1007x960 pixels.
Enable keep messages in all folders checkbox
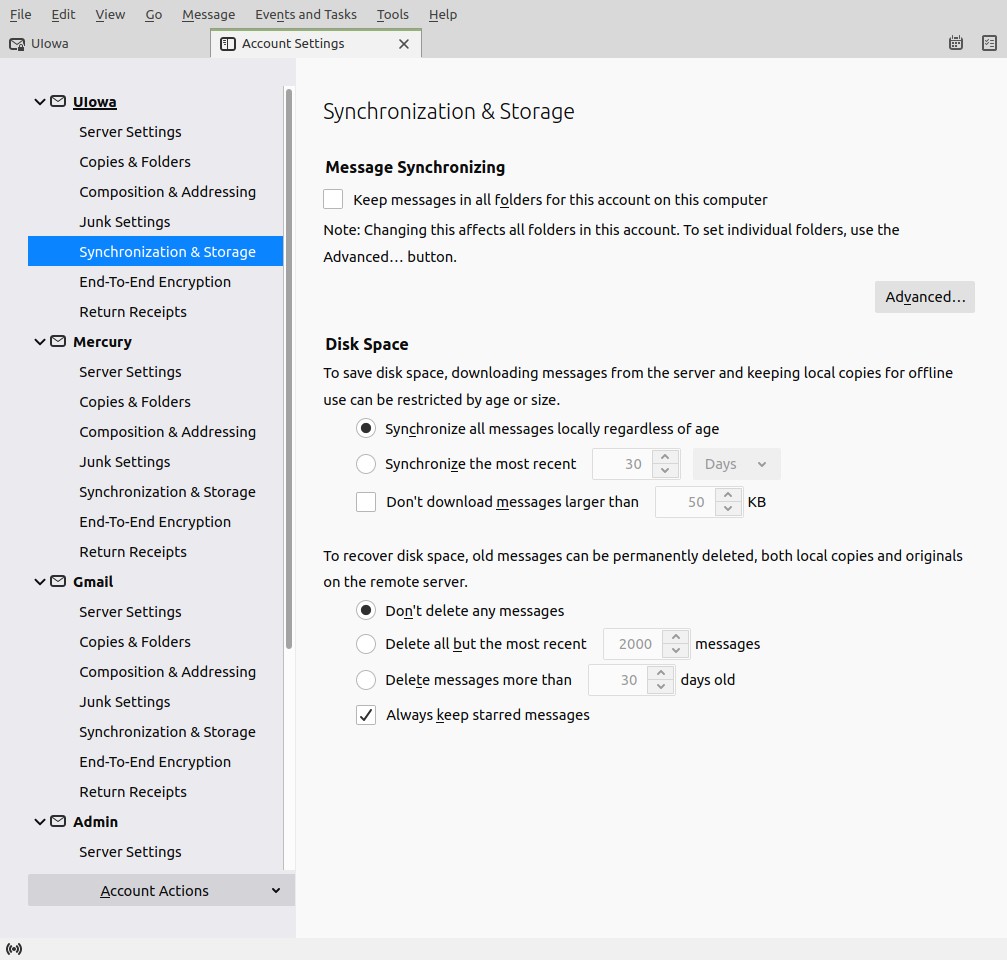coord(333,199)
